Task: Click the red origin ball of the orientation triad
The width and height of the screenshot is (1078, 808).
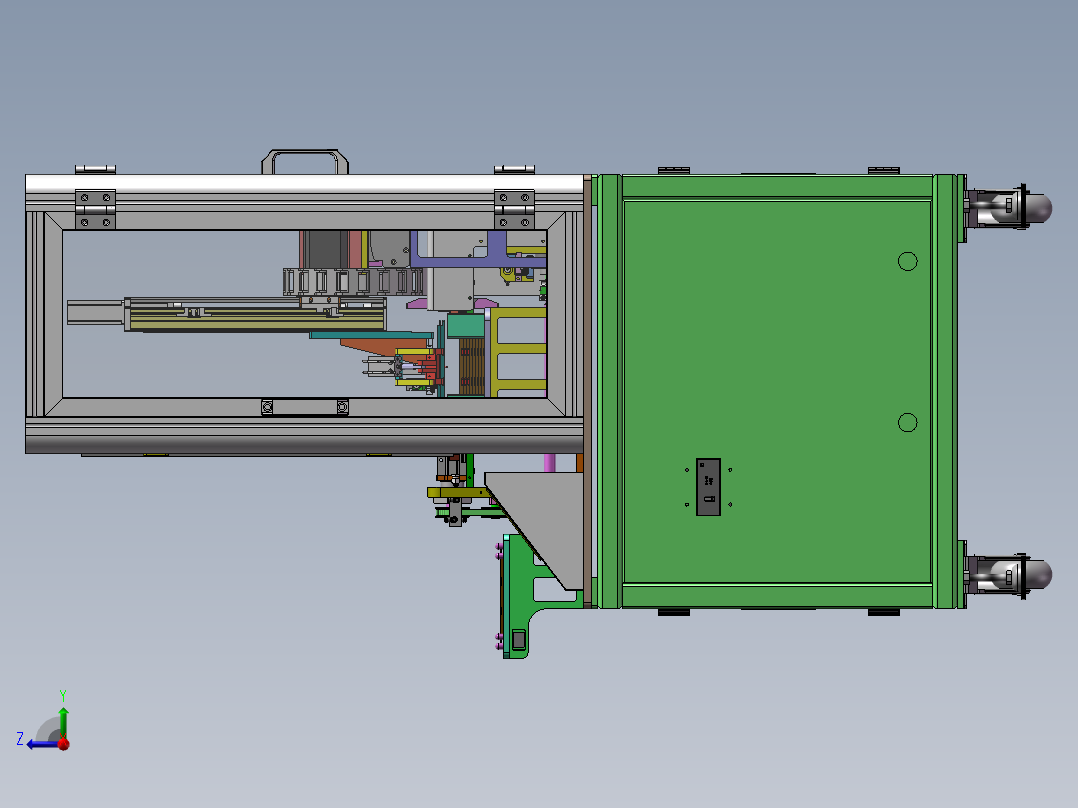Action: point(64,744)
